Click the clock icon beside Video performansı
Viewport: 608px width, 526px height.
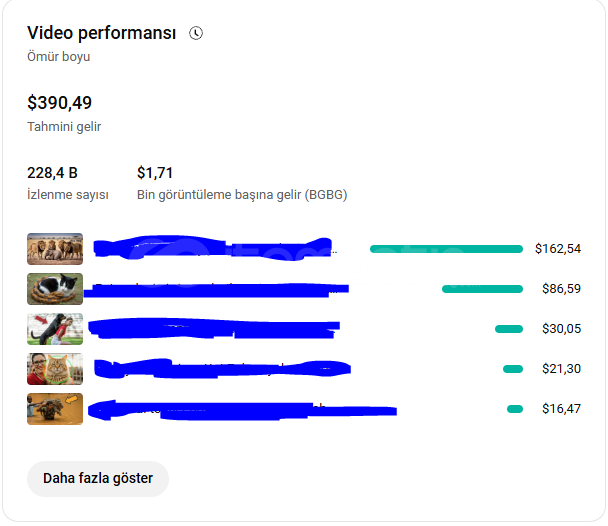click(196, 33)
